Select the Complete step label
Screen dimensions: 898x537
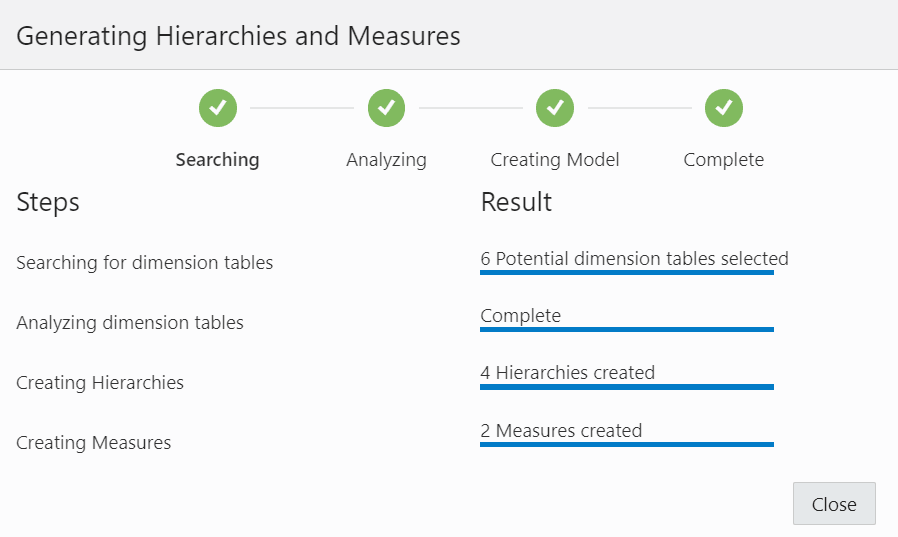click(x=723, y=160)
